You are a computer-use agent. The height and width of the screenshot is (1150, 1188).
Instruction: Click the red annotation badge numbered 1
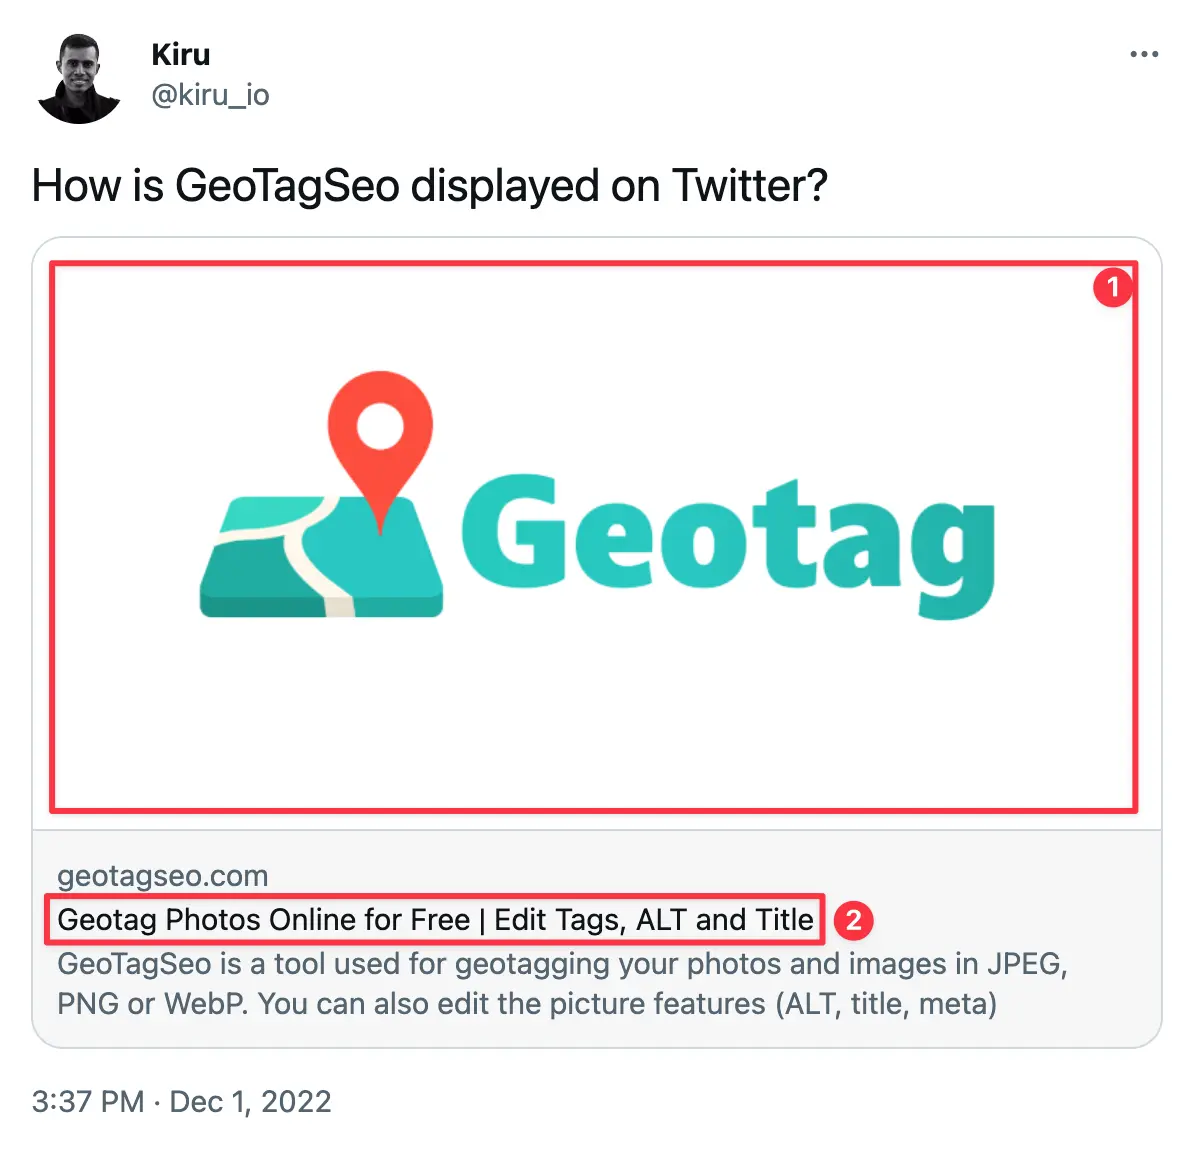(x=1112, y=287)
